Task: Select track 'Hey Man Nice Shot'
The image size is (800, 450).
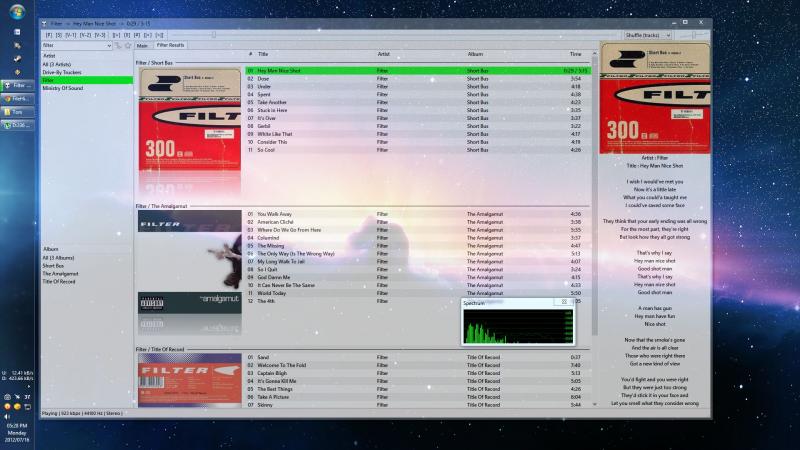Action: tap(417, 71)
